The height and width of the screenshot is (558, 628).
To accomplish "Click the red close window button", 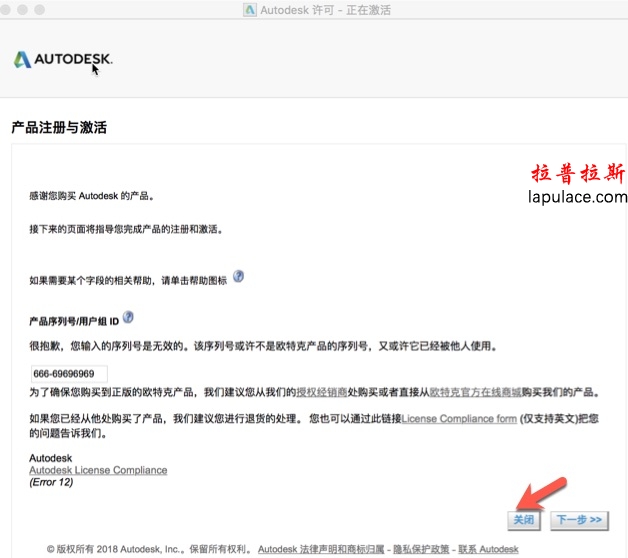I will pyautogui.click(x=5, y=10).
